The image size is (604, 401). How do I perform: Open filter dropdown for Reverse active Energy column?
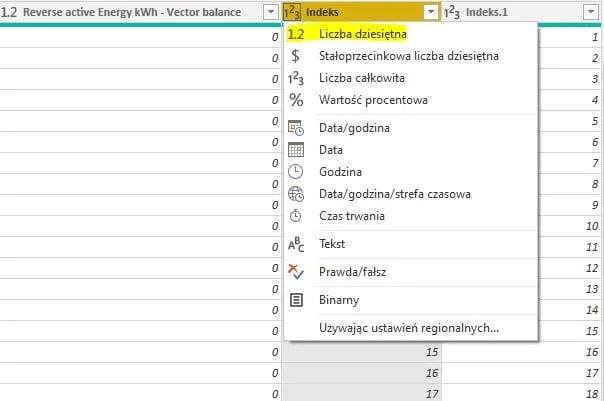tap(271, 12)
